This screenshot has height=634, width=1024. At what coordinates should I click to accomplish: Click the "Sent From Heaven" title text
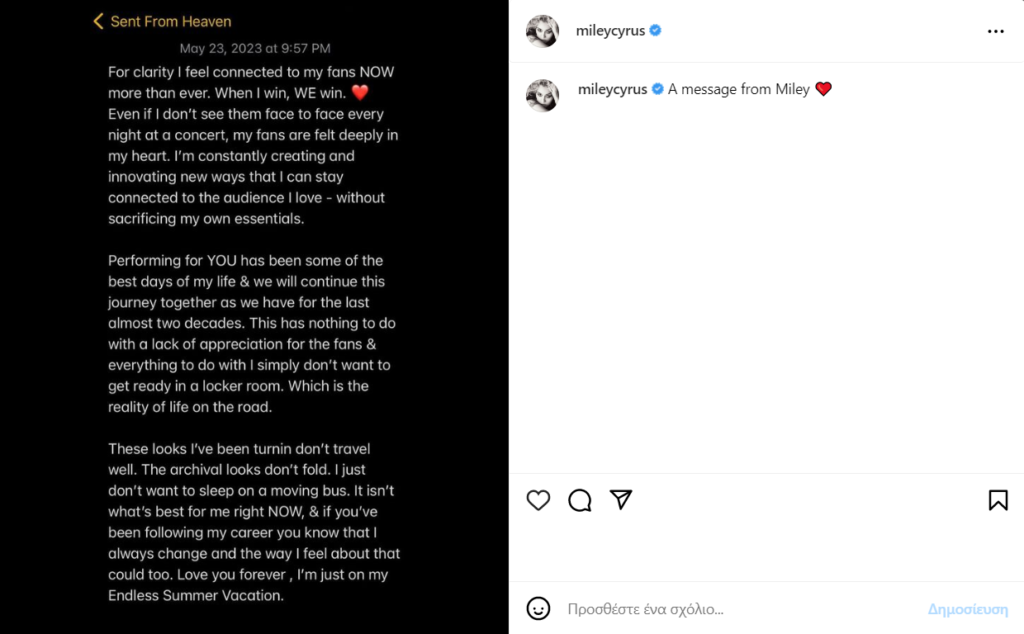(x=171, y=21)
